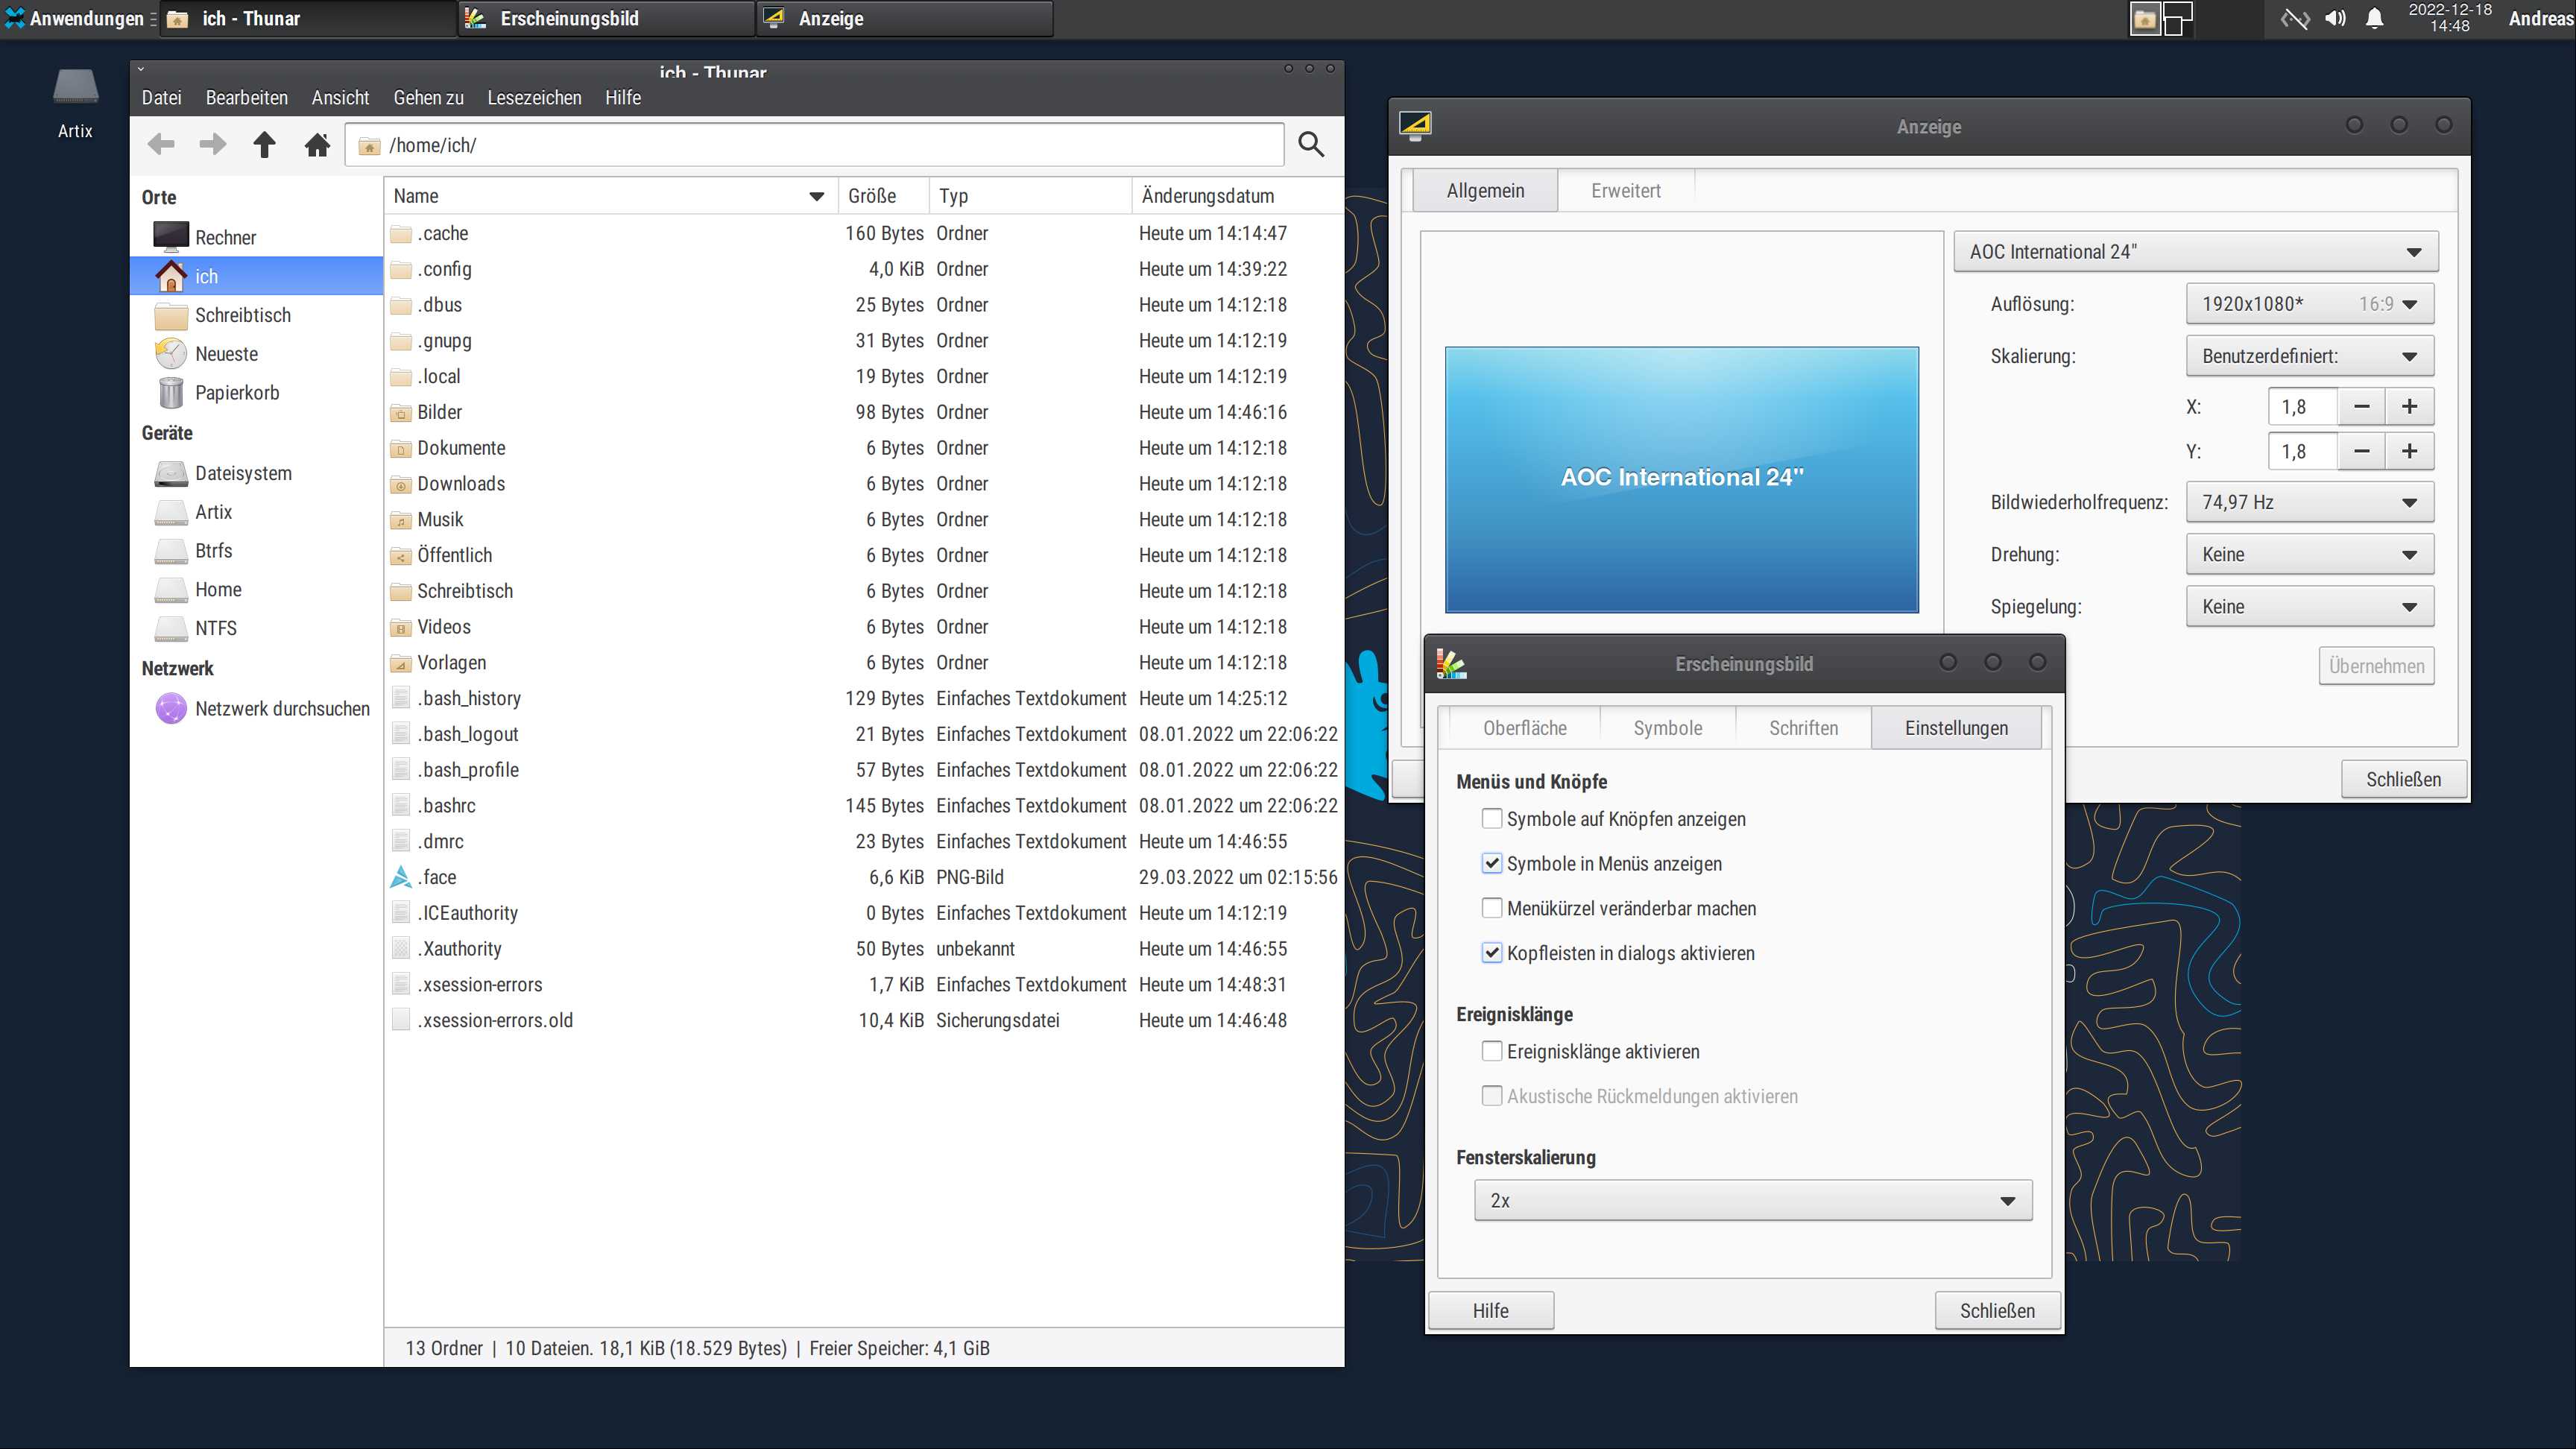Open the Lesezeichen menu
Image resolution: width=2576 pixels, height=1449 pixels.
pyautogui.click(x=534, y=98)
